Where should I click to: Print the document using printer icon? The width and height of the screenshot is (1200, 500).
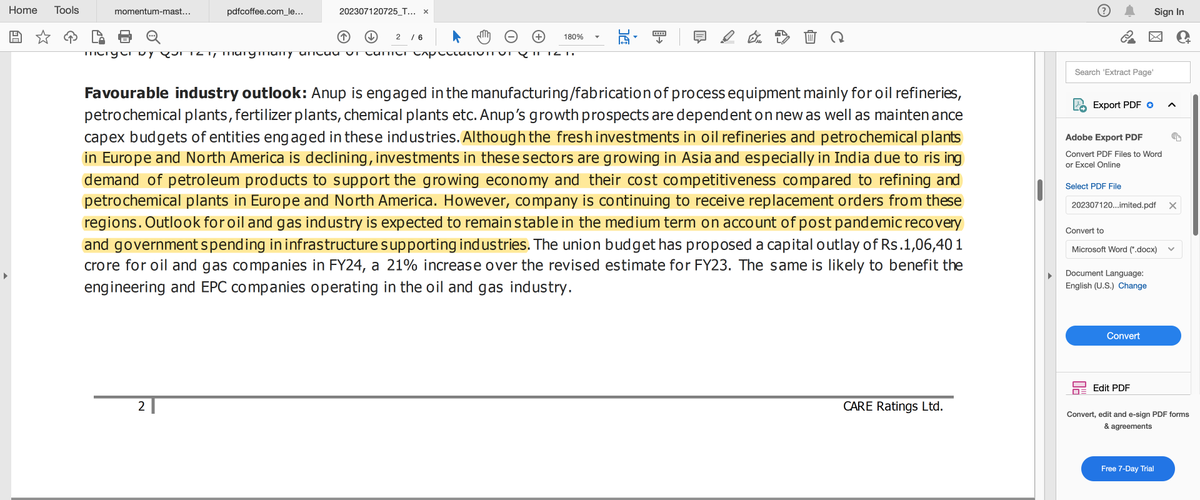(x=125, y=37)
